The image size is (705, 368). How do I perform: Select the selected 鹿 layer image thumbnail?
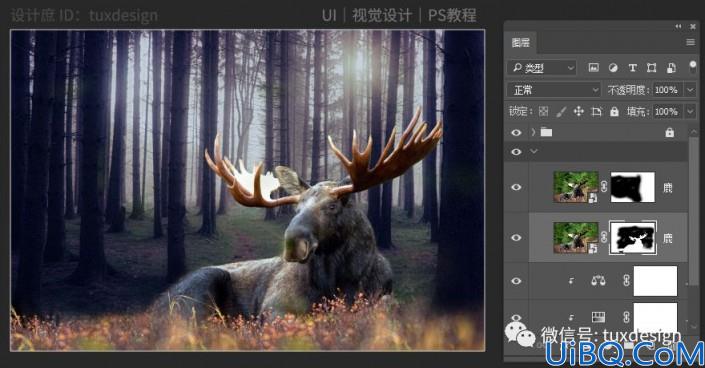click(x=576, y=238)
